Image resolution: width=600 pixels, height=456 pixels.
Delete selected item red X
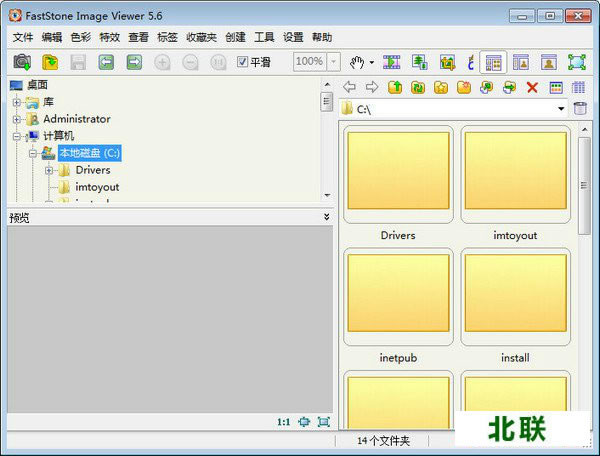[532, 88]
